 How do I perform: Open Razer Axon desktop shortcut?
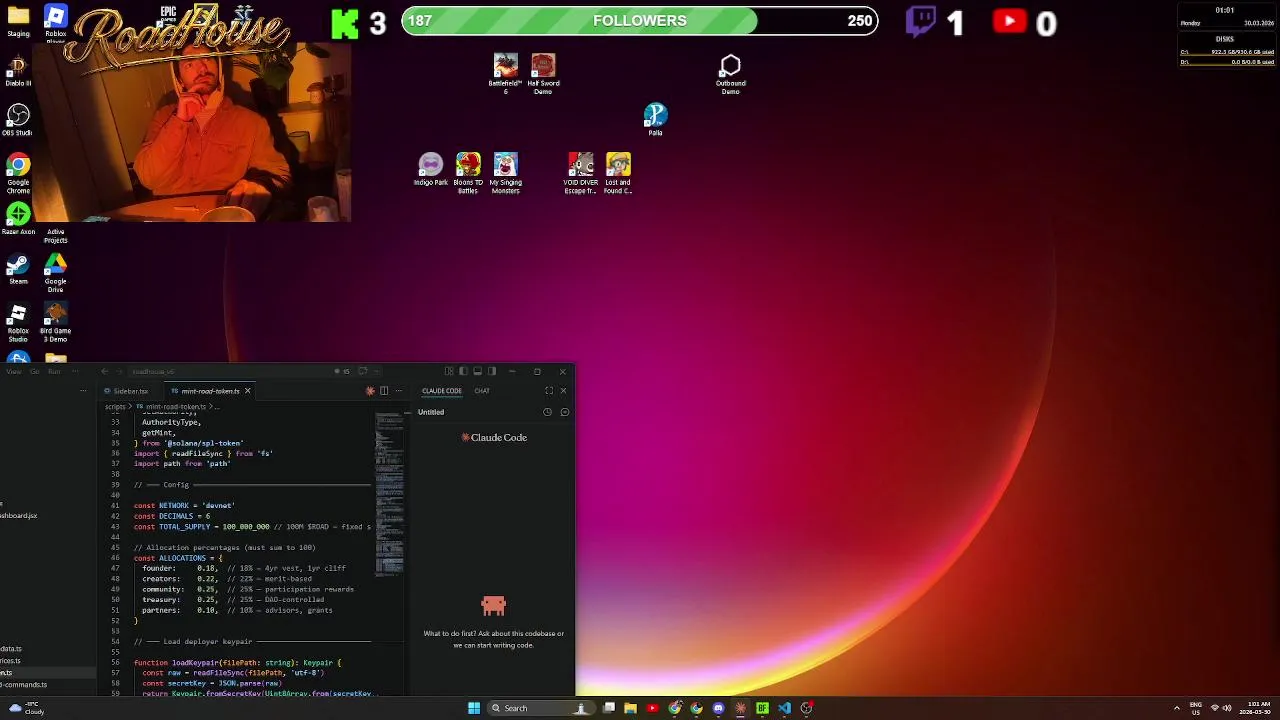[18, 219]
